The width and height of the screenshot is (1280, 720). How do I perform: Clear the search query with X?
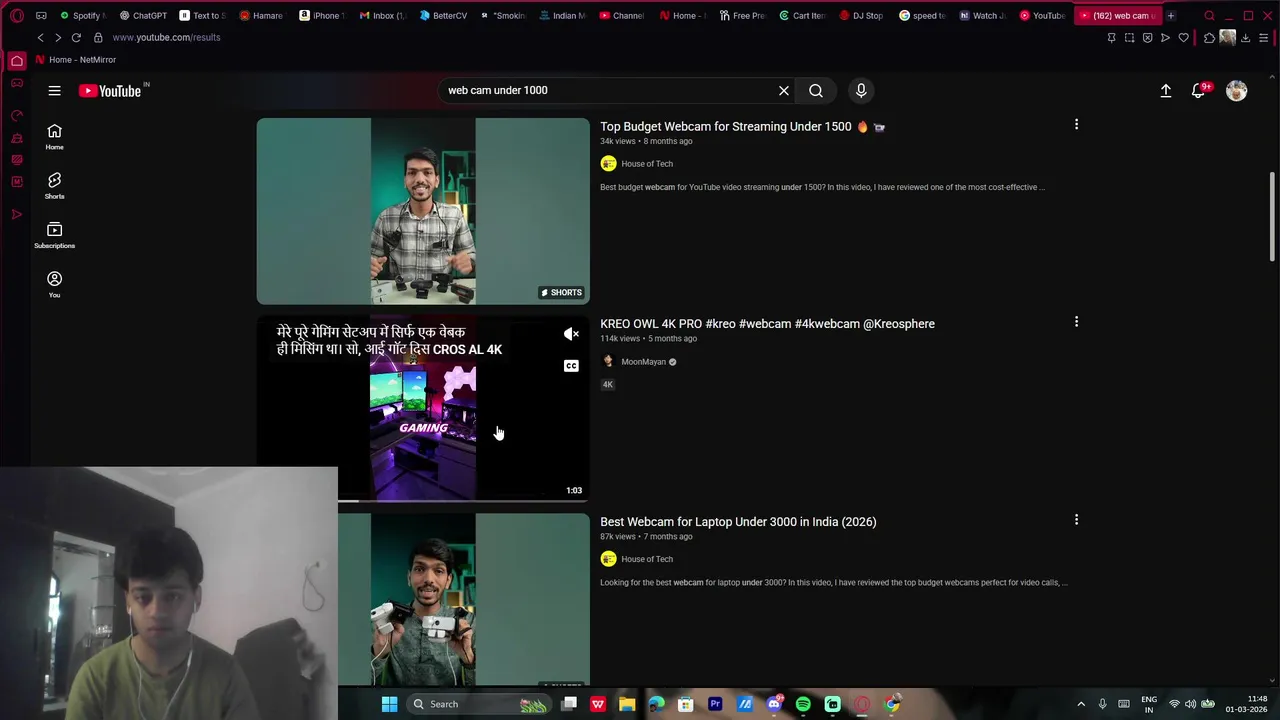pyautogui.click(x=784, y=91)
